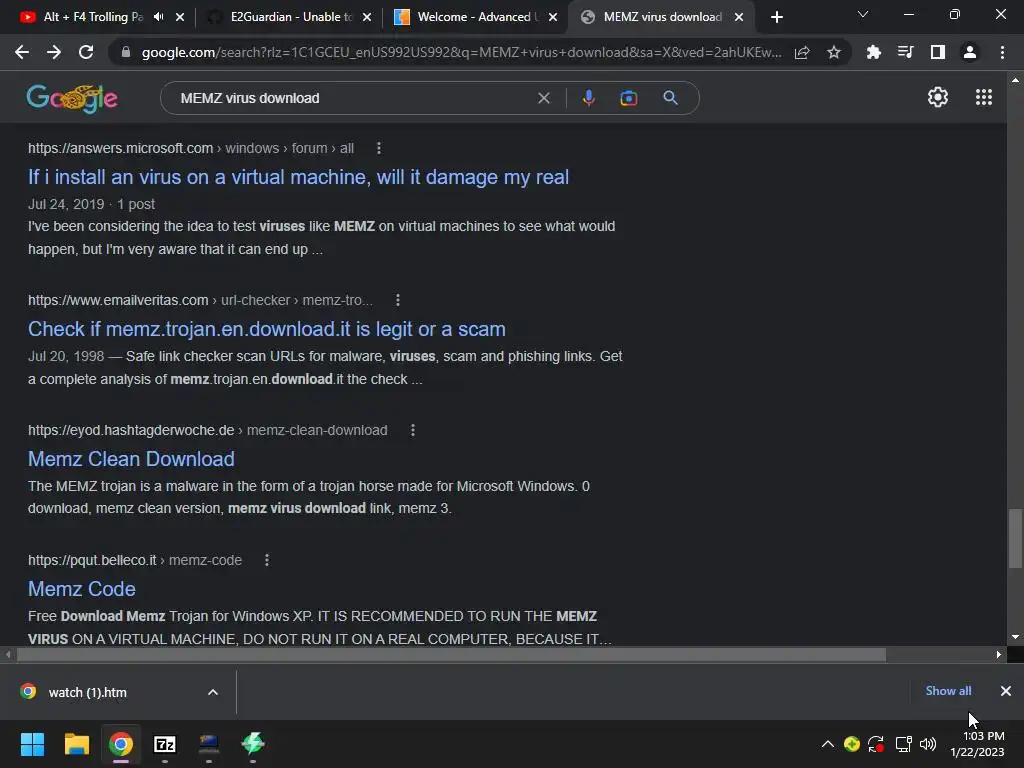
Task: Close the E2Guardian tab
Action: 367,17
